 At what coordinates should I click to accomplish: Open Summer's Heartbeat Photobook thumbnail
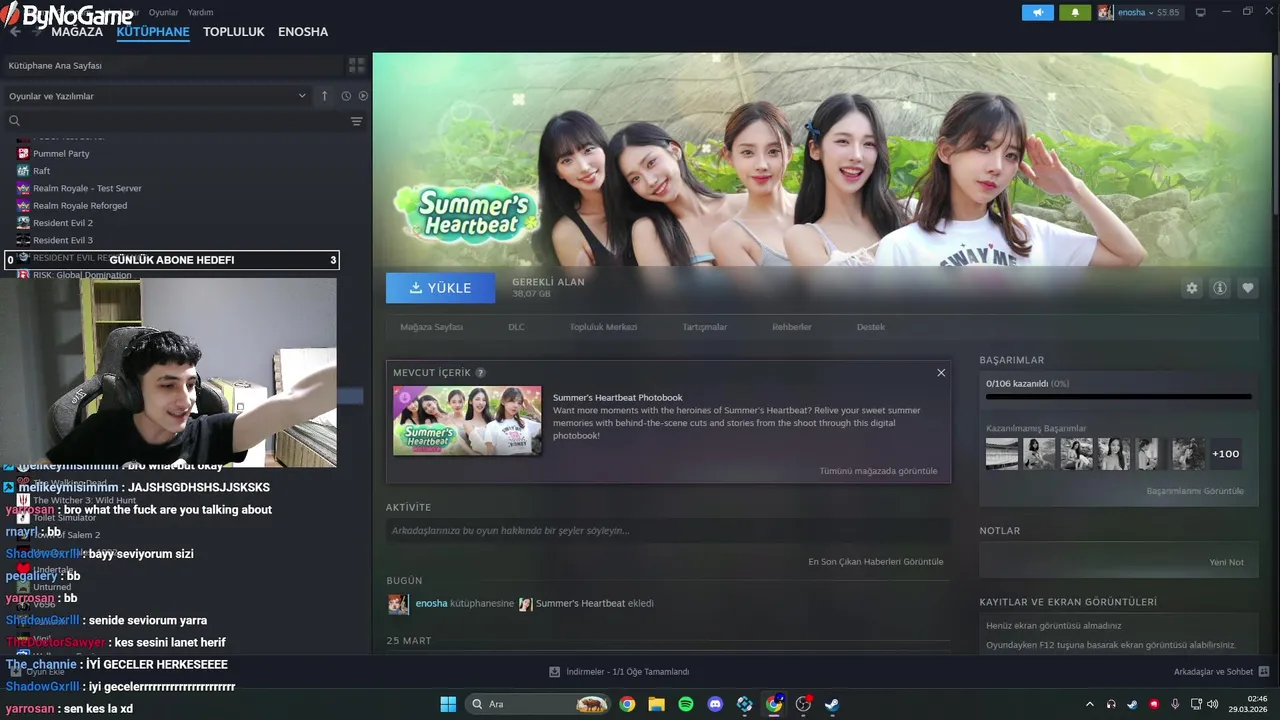tap(467, 420)
